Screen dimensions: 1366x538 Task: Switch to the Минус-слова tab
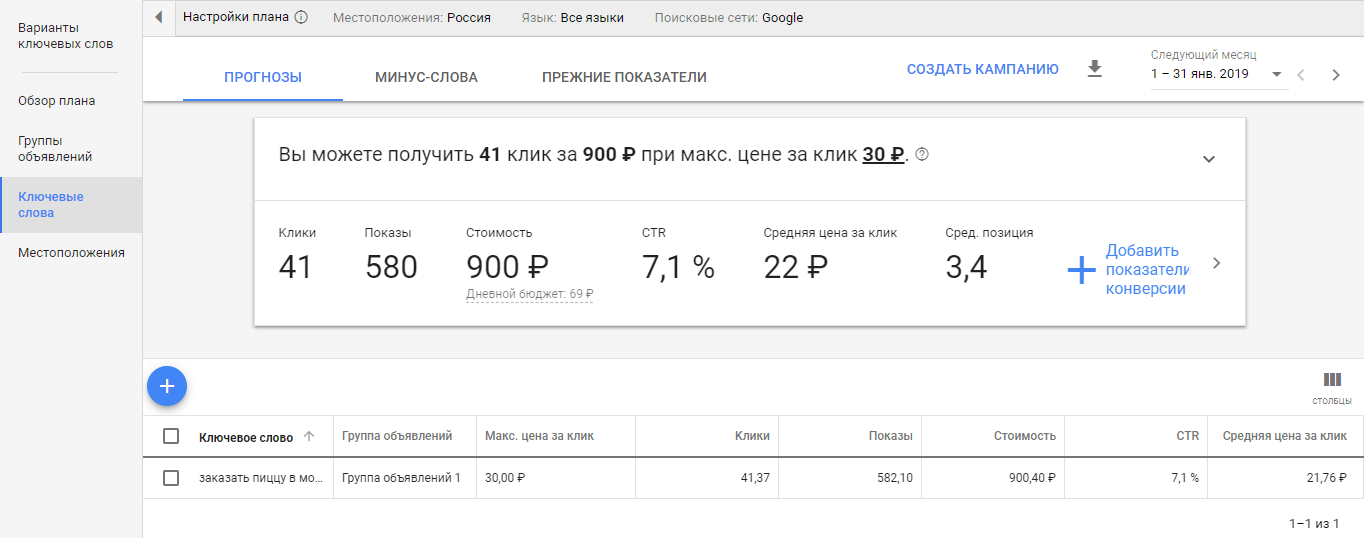pos(426,77)
